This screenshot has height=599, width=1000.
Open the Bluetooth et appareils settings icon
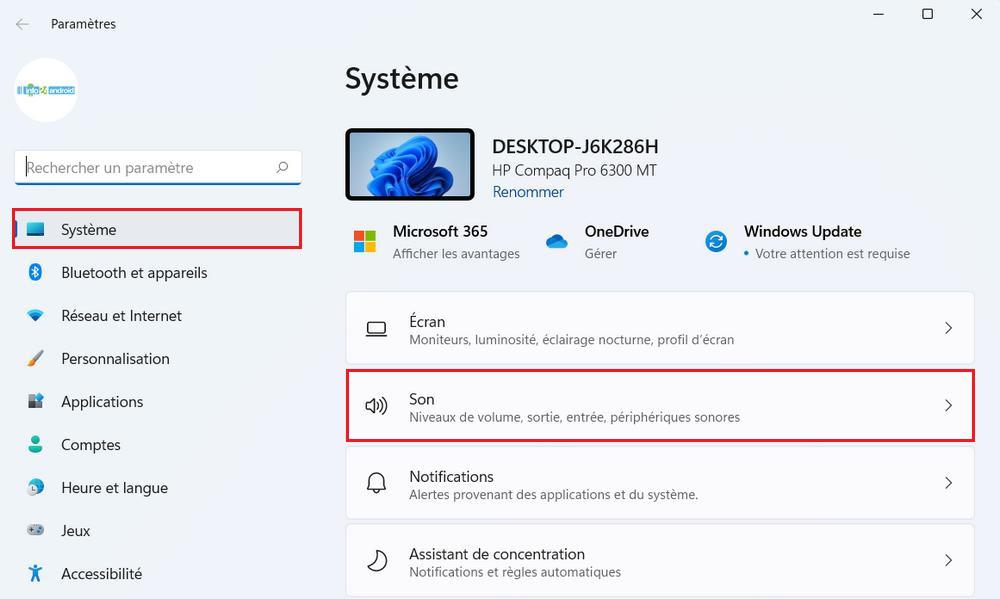tap(34, 272)
